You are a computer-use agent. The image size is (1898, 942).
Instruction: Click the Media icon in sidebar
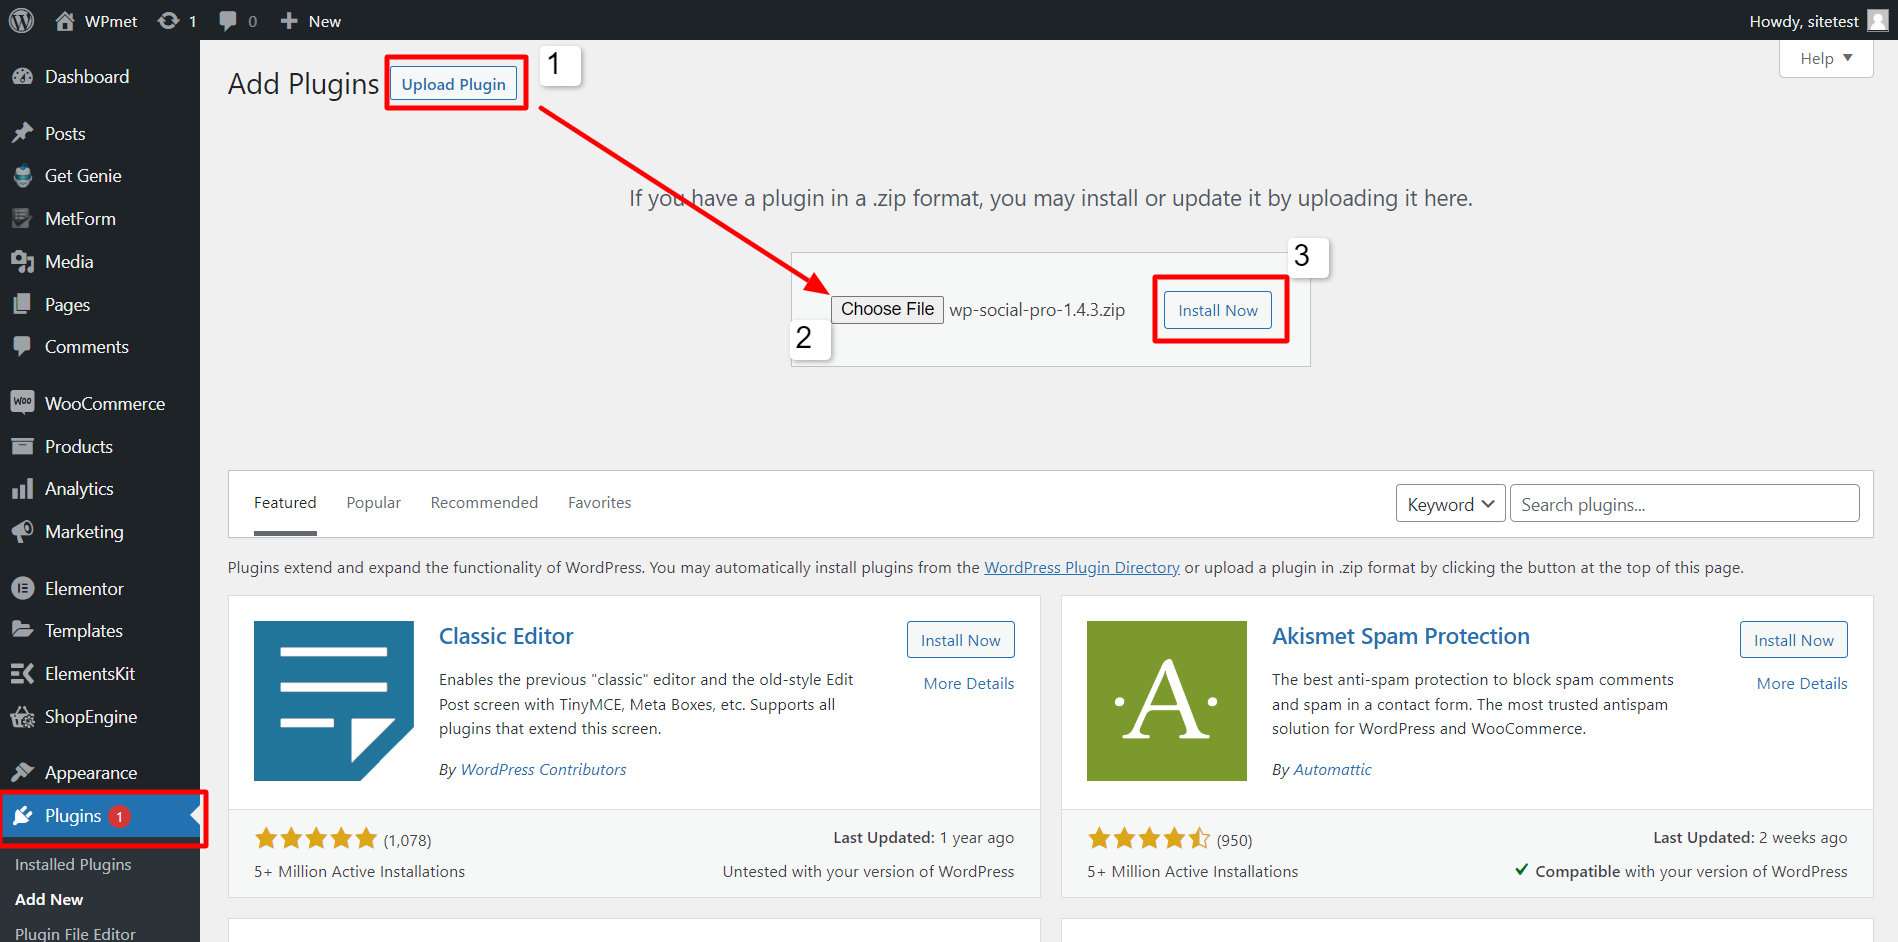22,261
